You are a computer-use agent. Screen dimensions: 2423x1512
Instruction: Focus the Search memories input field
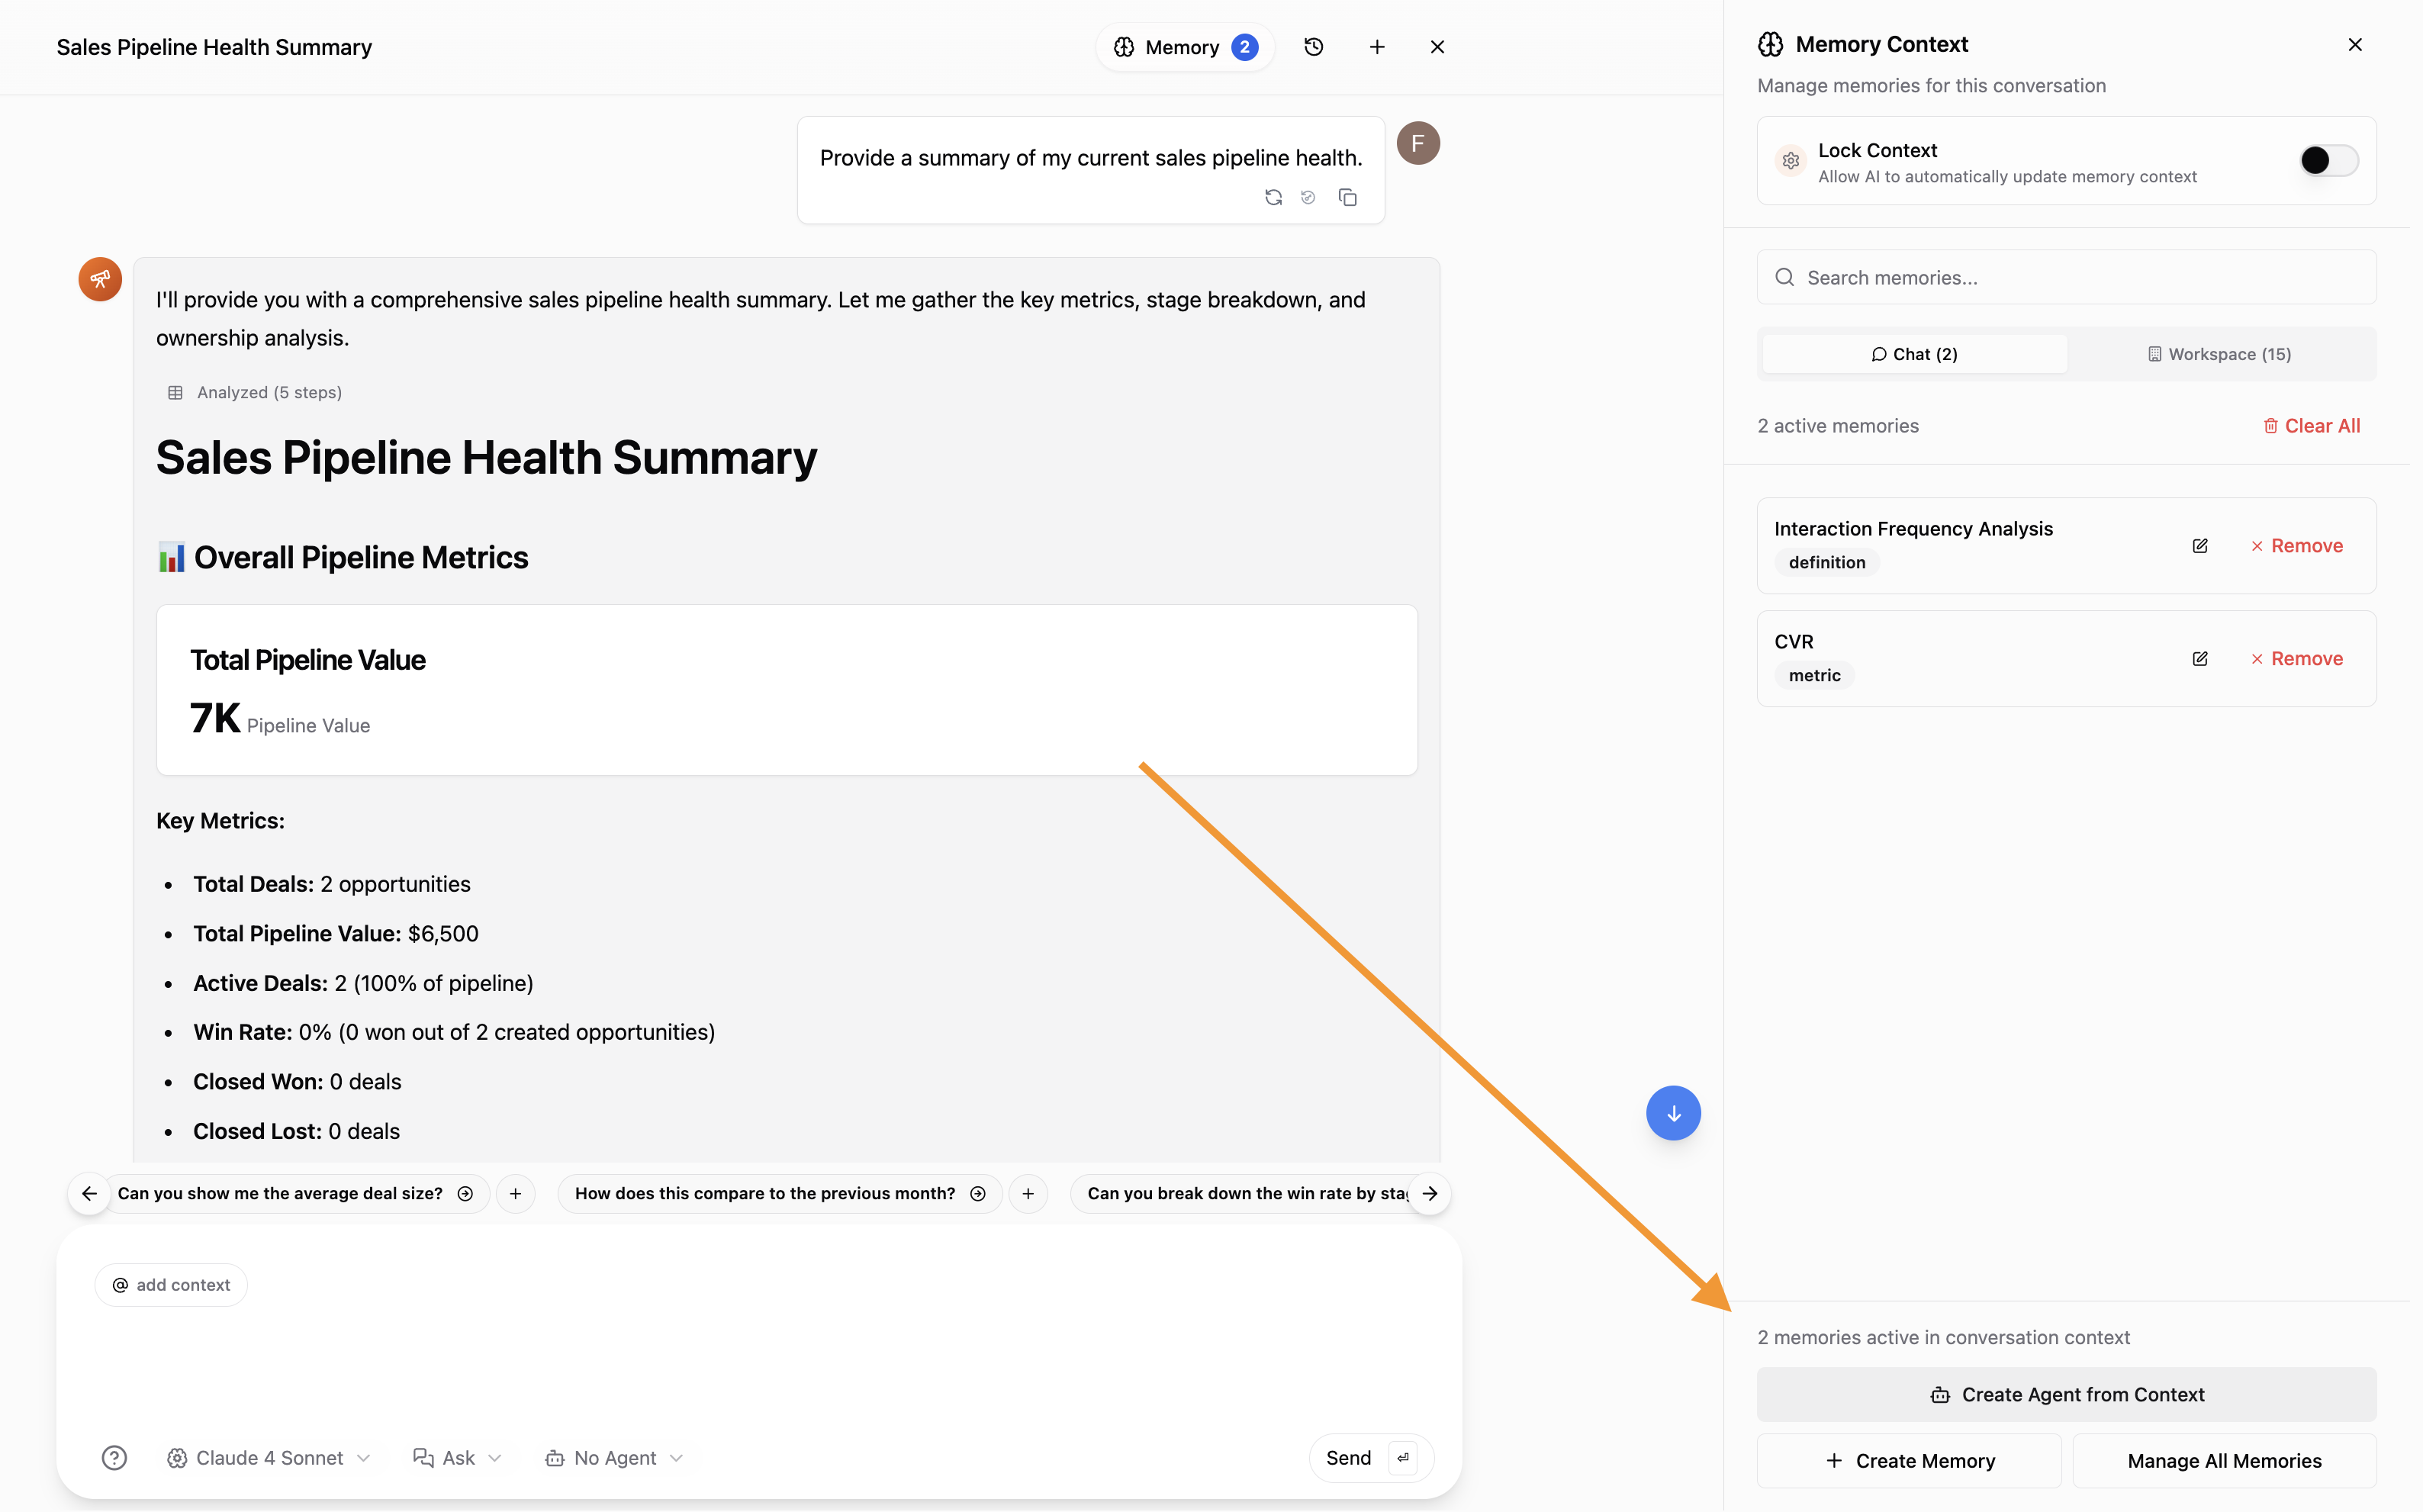point(2066,278)
